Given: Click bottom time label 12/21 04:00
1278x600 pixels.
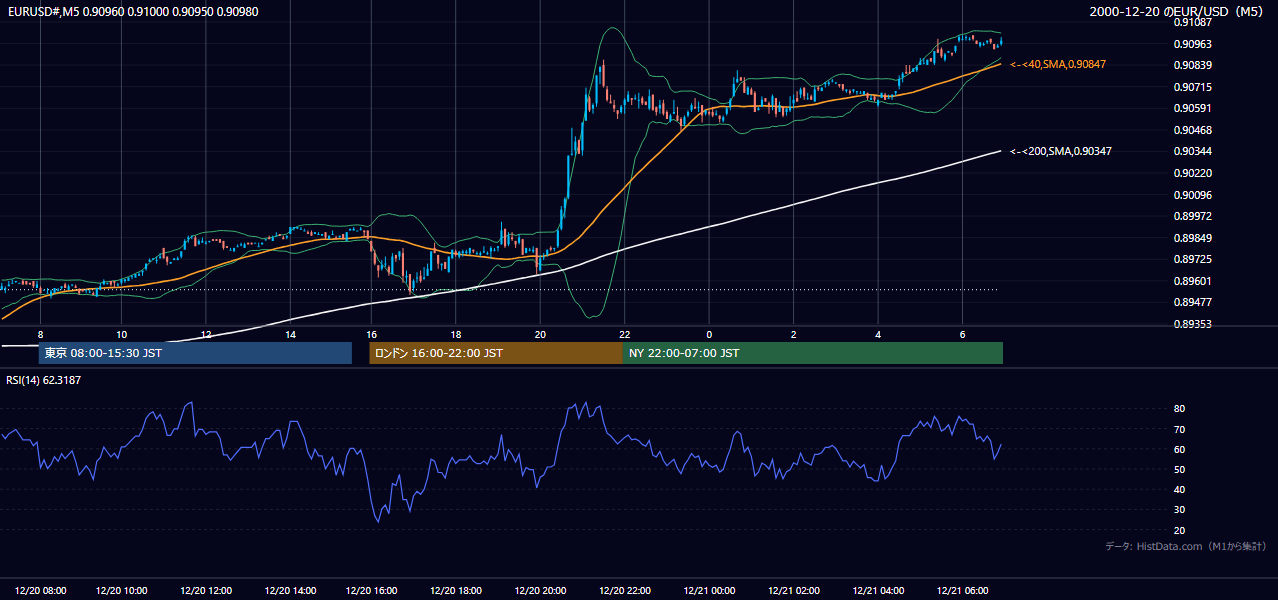Looking at the screenshot, I should (x=877, y=590).
